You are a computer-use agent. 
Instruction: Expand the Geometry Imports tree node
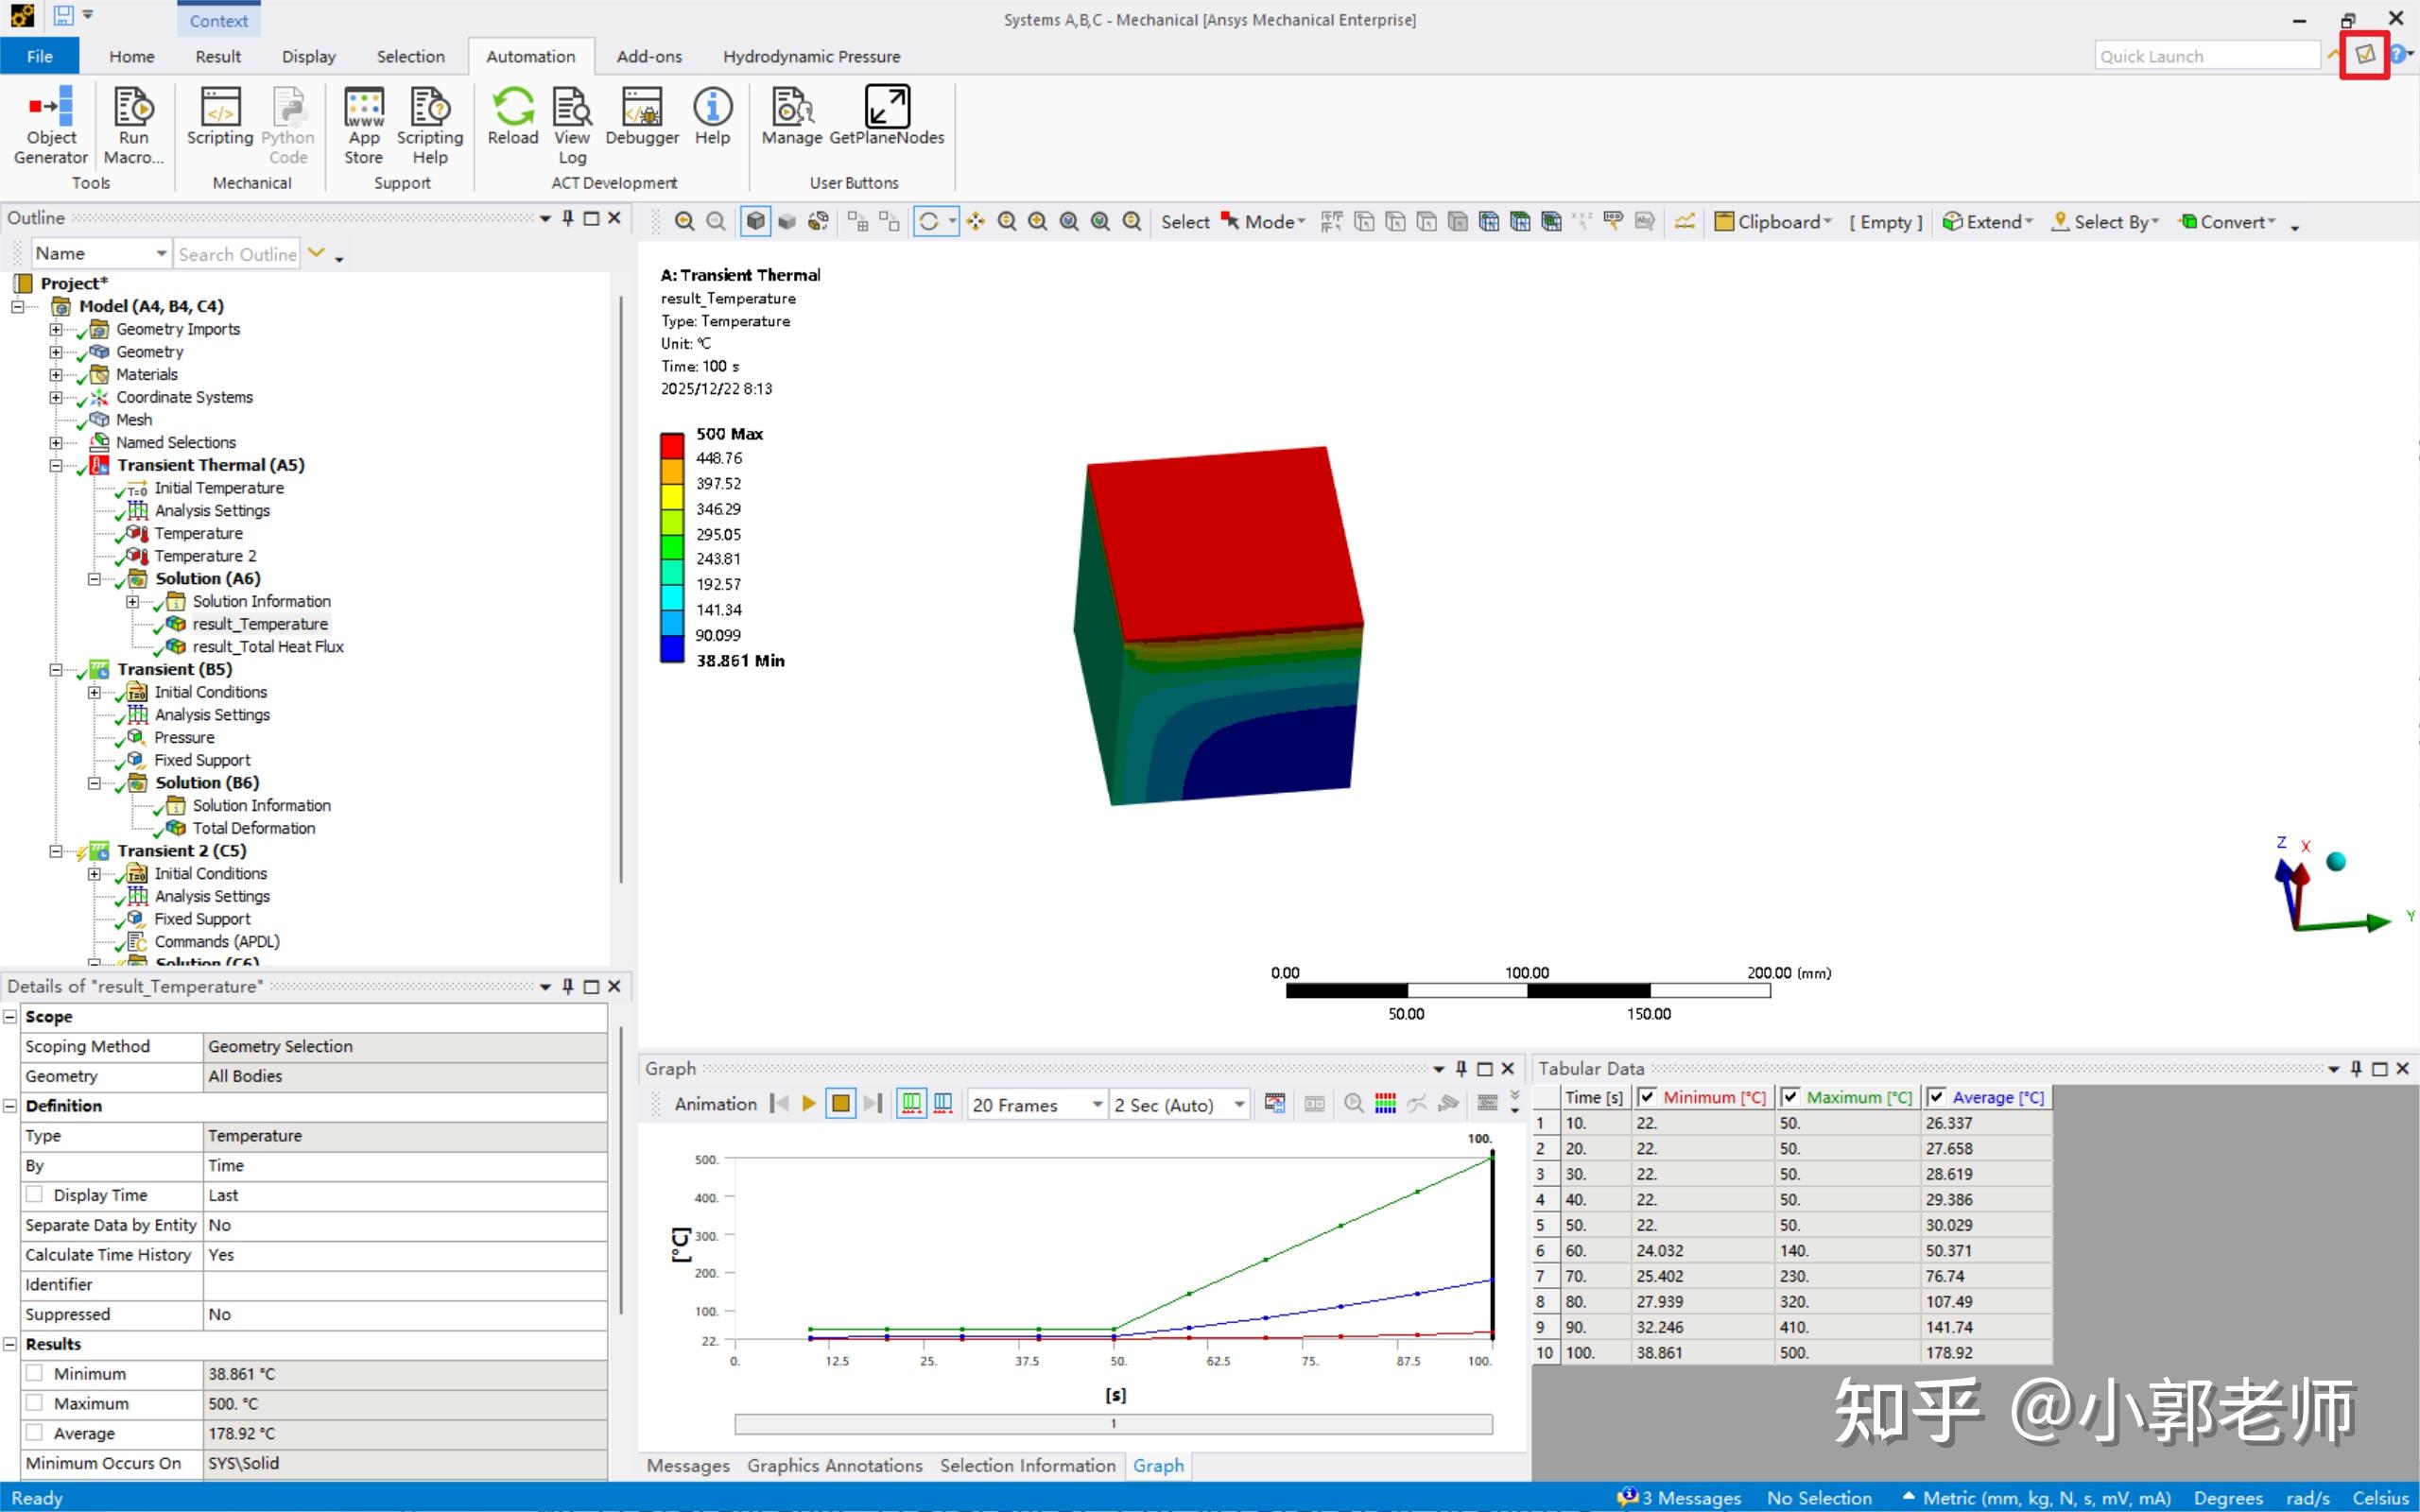coord(56,329)
